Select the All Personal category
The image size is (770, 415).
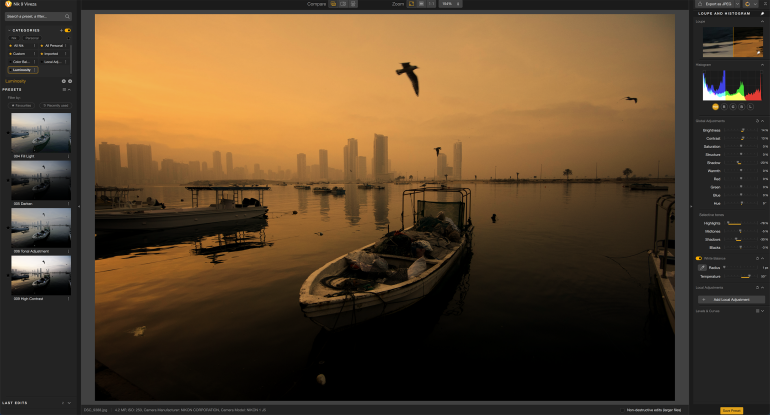(52, 46)
